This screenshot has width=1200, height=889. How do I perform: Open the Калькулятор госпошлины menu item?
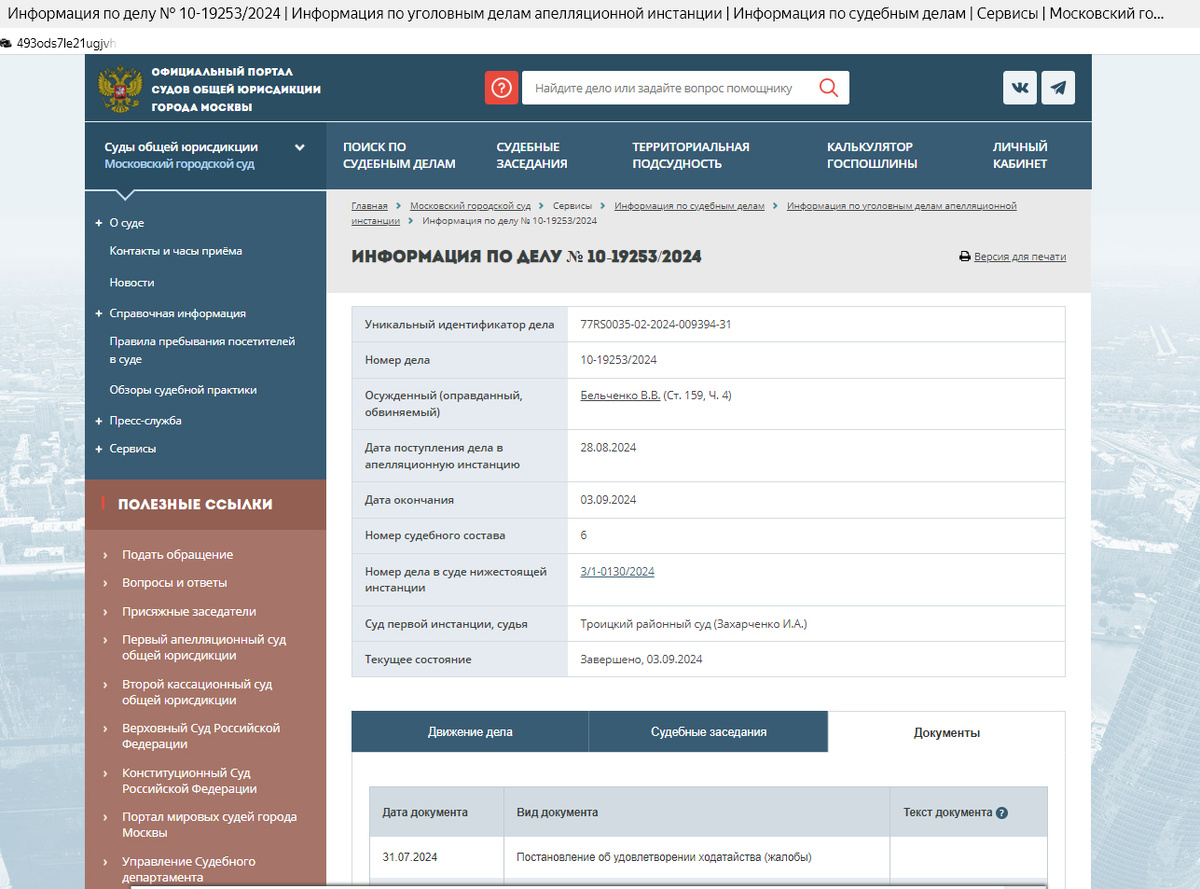point(872,155)
